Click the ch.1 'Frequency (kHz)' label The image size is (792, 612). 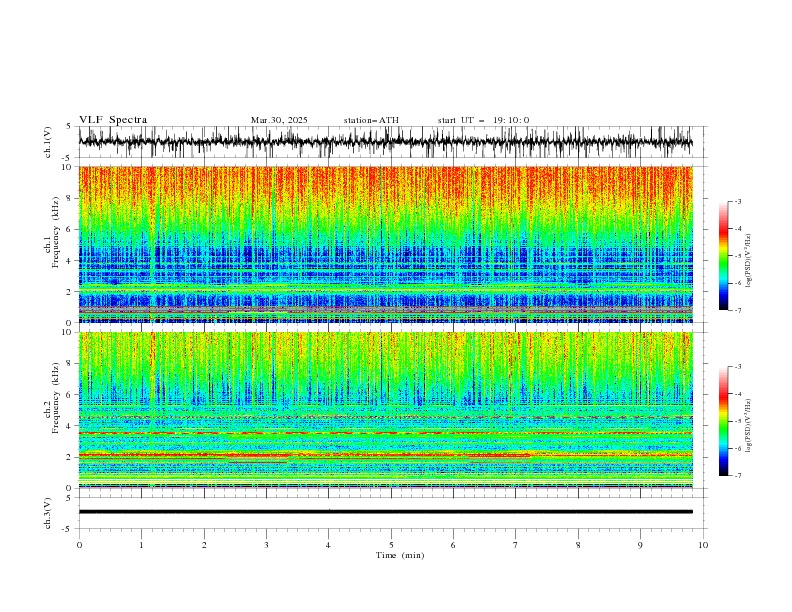coord(56,233)
